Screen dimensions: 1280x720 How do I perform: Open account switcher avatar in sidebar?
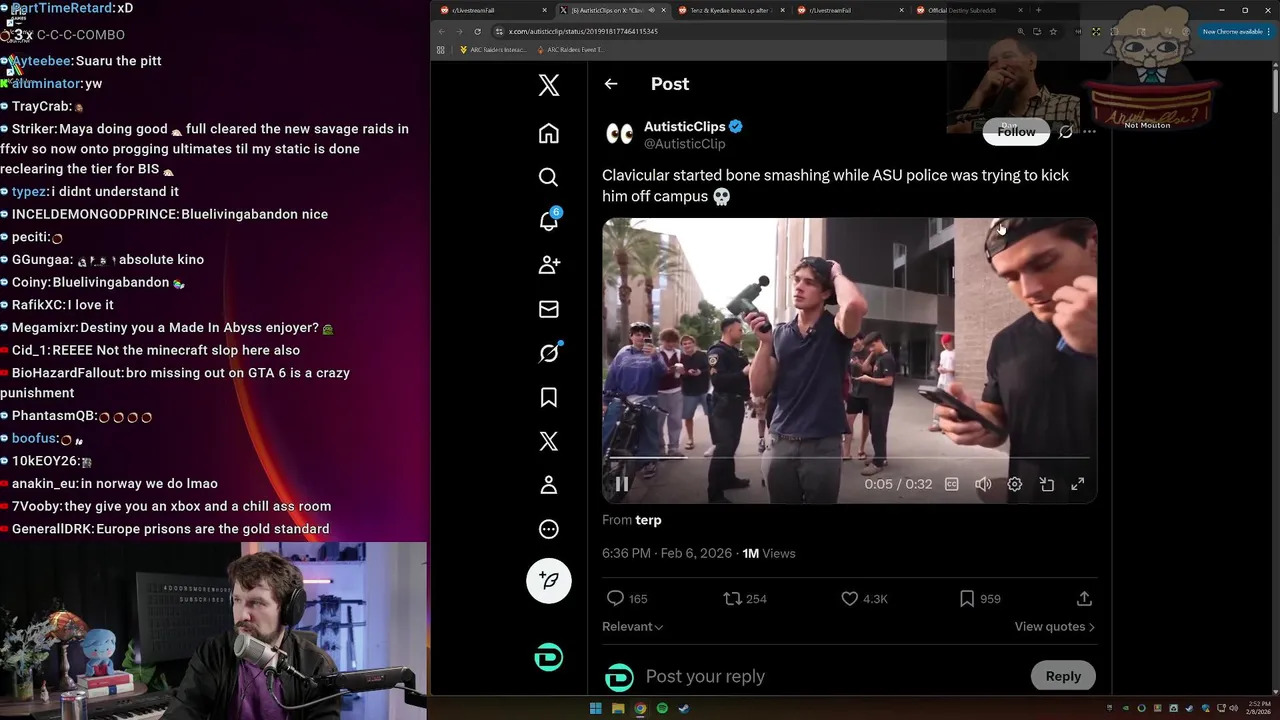click(x=549, y=657)
